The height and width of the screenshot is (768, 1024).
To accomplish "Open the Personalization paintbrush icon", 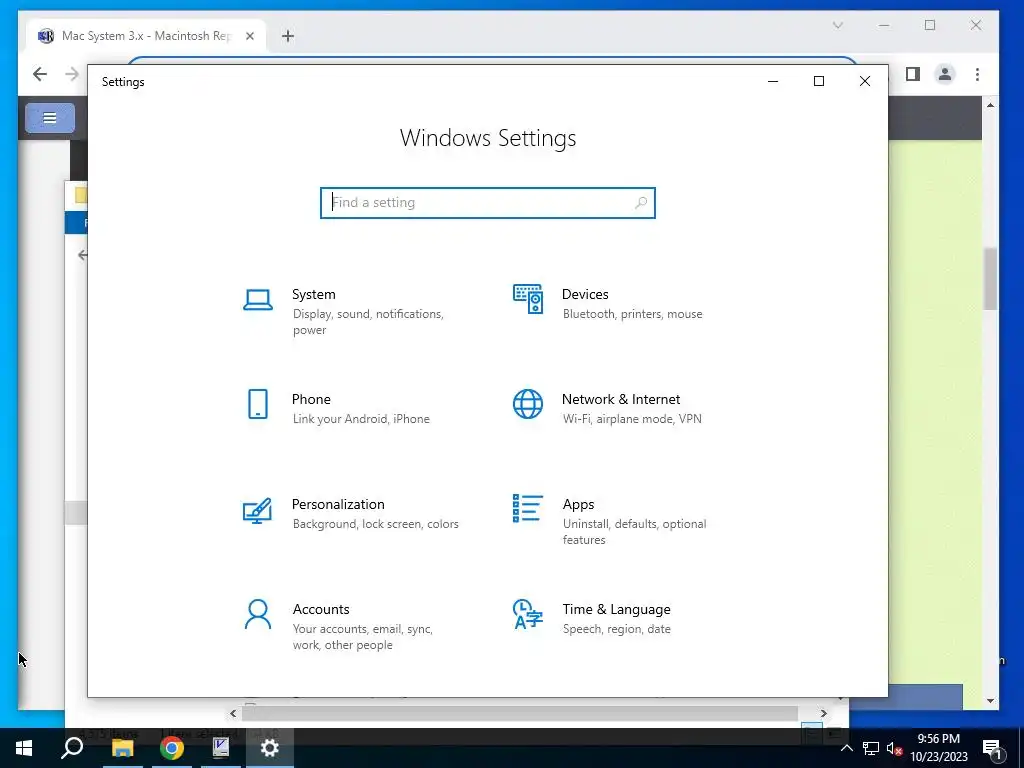I will tap(257, 511).
